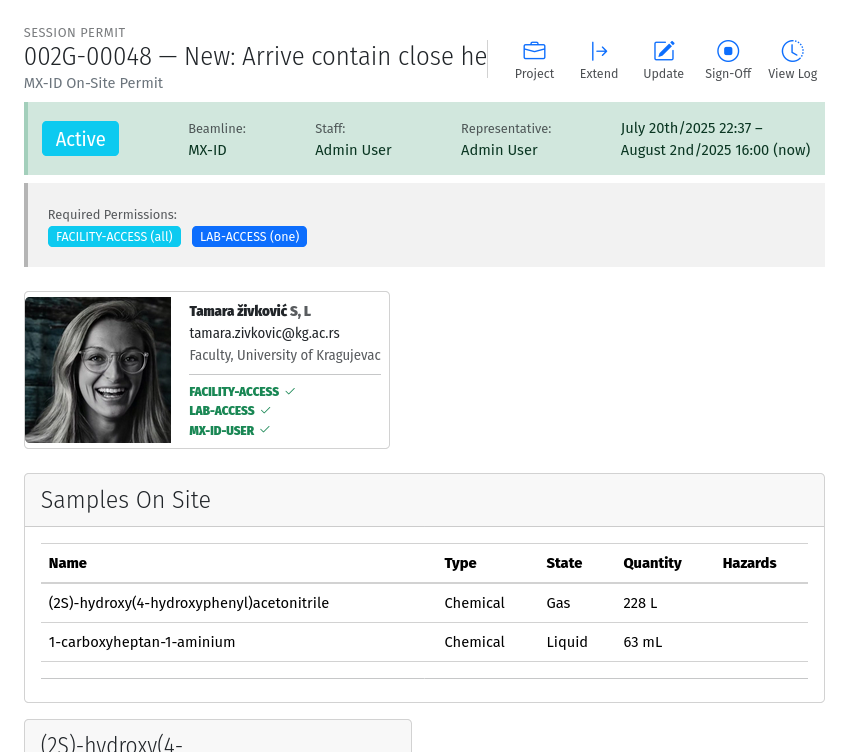849x752 pixels.
Task: Click the name Tamara Živković
Action: [238, 311]
